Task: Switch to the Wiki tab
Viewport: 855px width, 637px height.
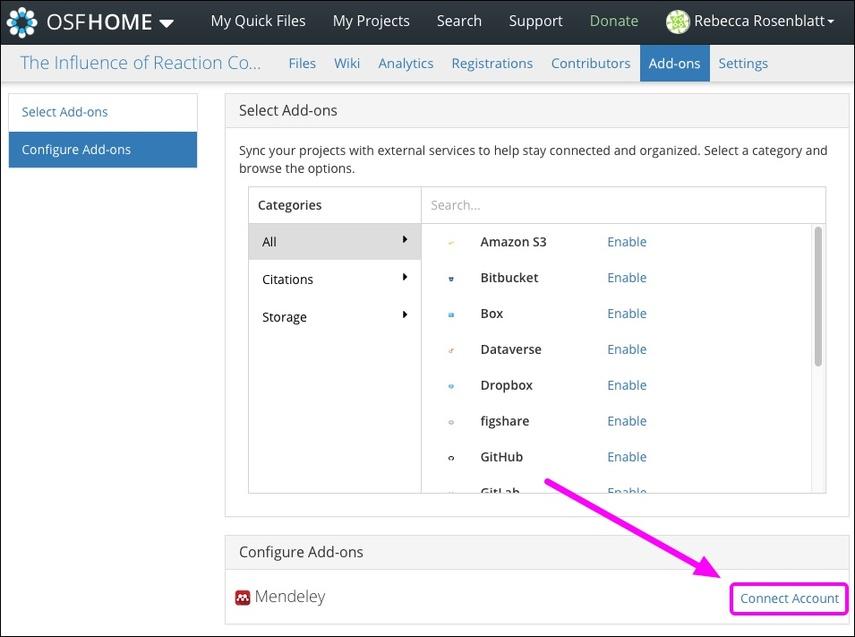Action: coord(347,63)
